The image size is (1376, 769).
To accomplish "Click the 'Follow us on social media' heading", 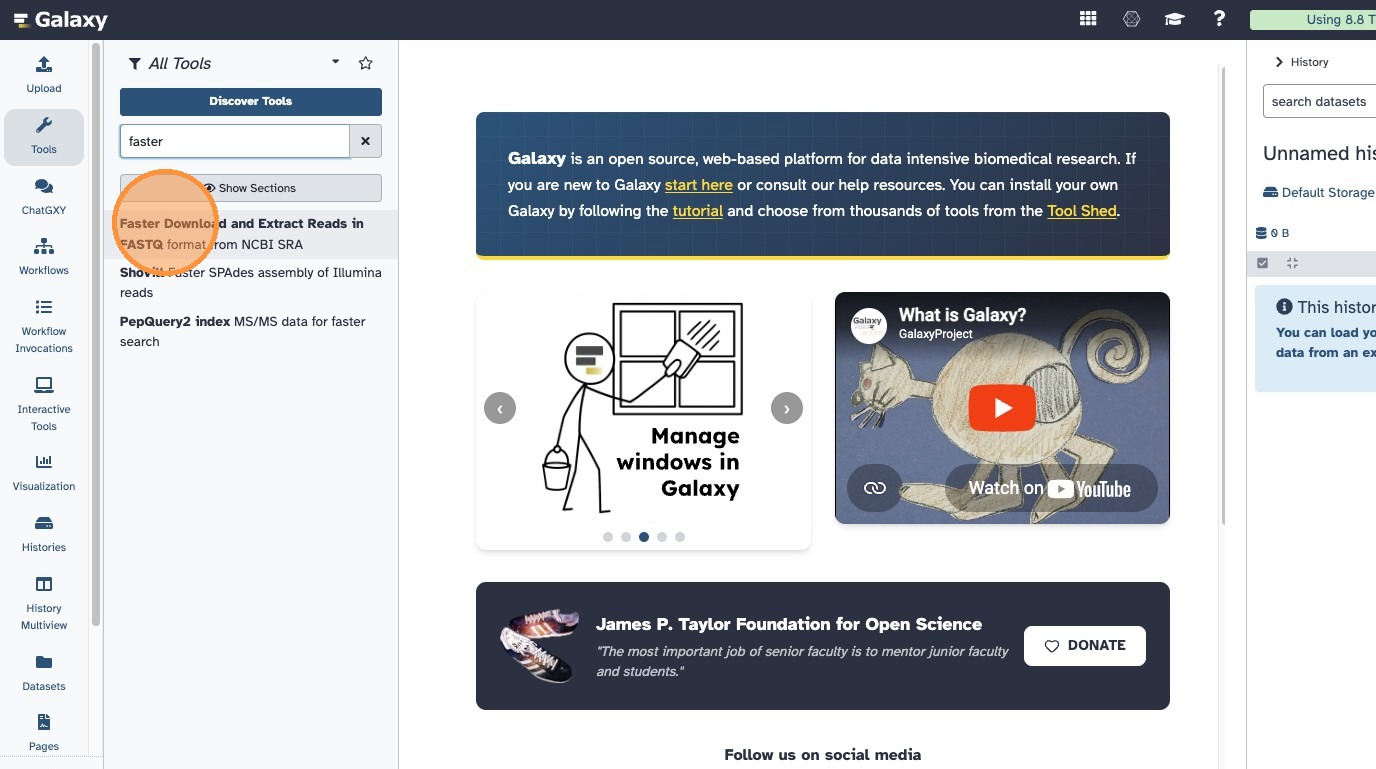I will click(823, 755).
